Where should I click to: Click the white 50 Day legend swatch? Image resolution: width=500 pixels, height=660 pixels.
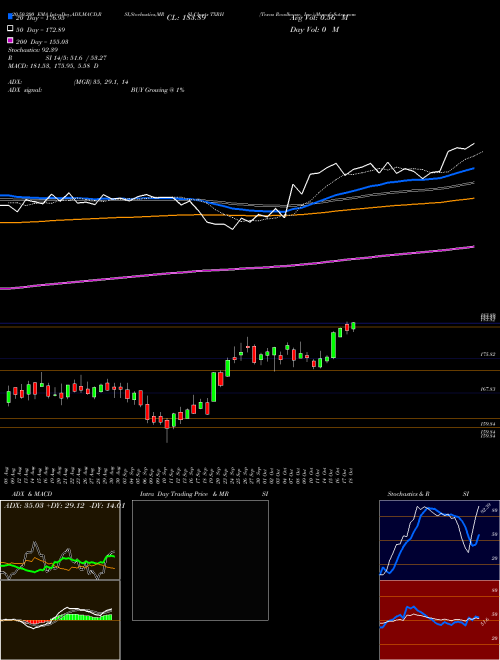point(10,29)
